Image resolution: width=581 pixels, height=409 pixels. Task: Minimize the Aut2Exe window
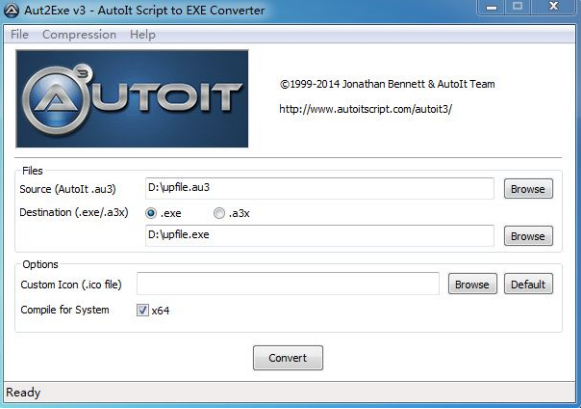click(x=491, y=7)
